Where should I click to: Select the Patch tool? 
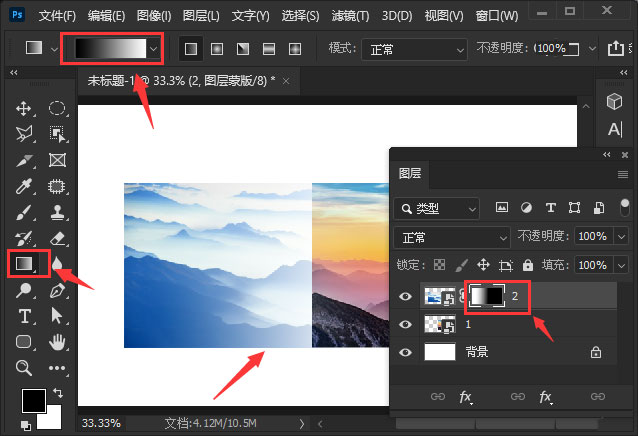(x=57, y=186)
